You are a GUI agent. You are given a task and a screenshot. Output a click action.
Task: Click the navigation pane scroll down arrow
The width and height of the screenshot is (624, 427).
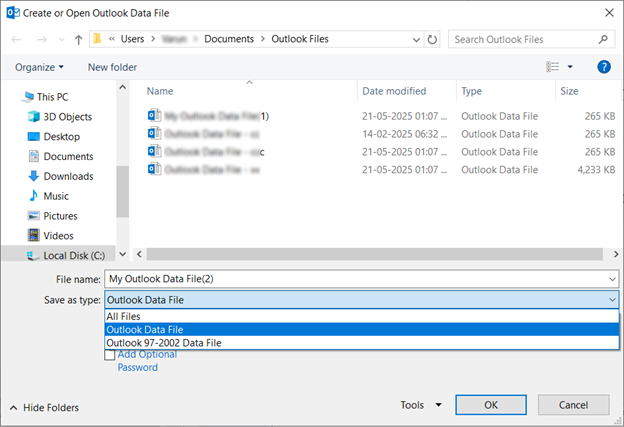[123, 254]
